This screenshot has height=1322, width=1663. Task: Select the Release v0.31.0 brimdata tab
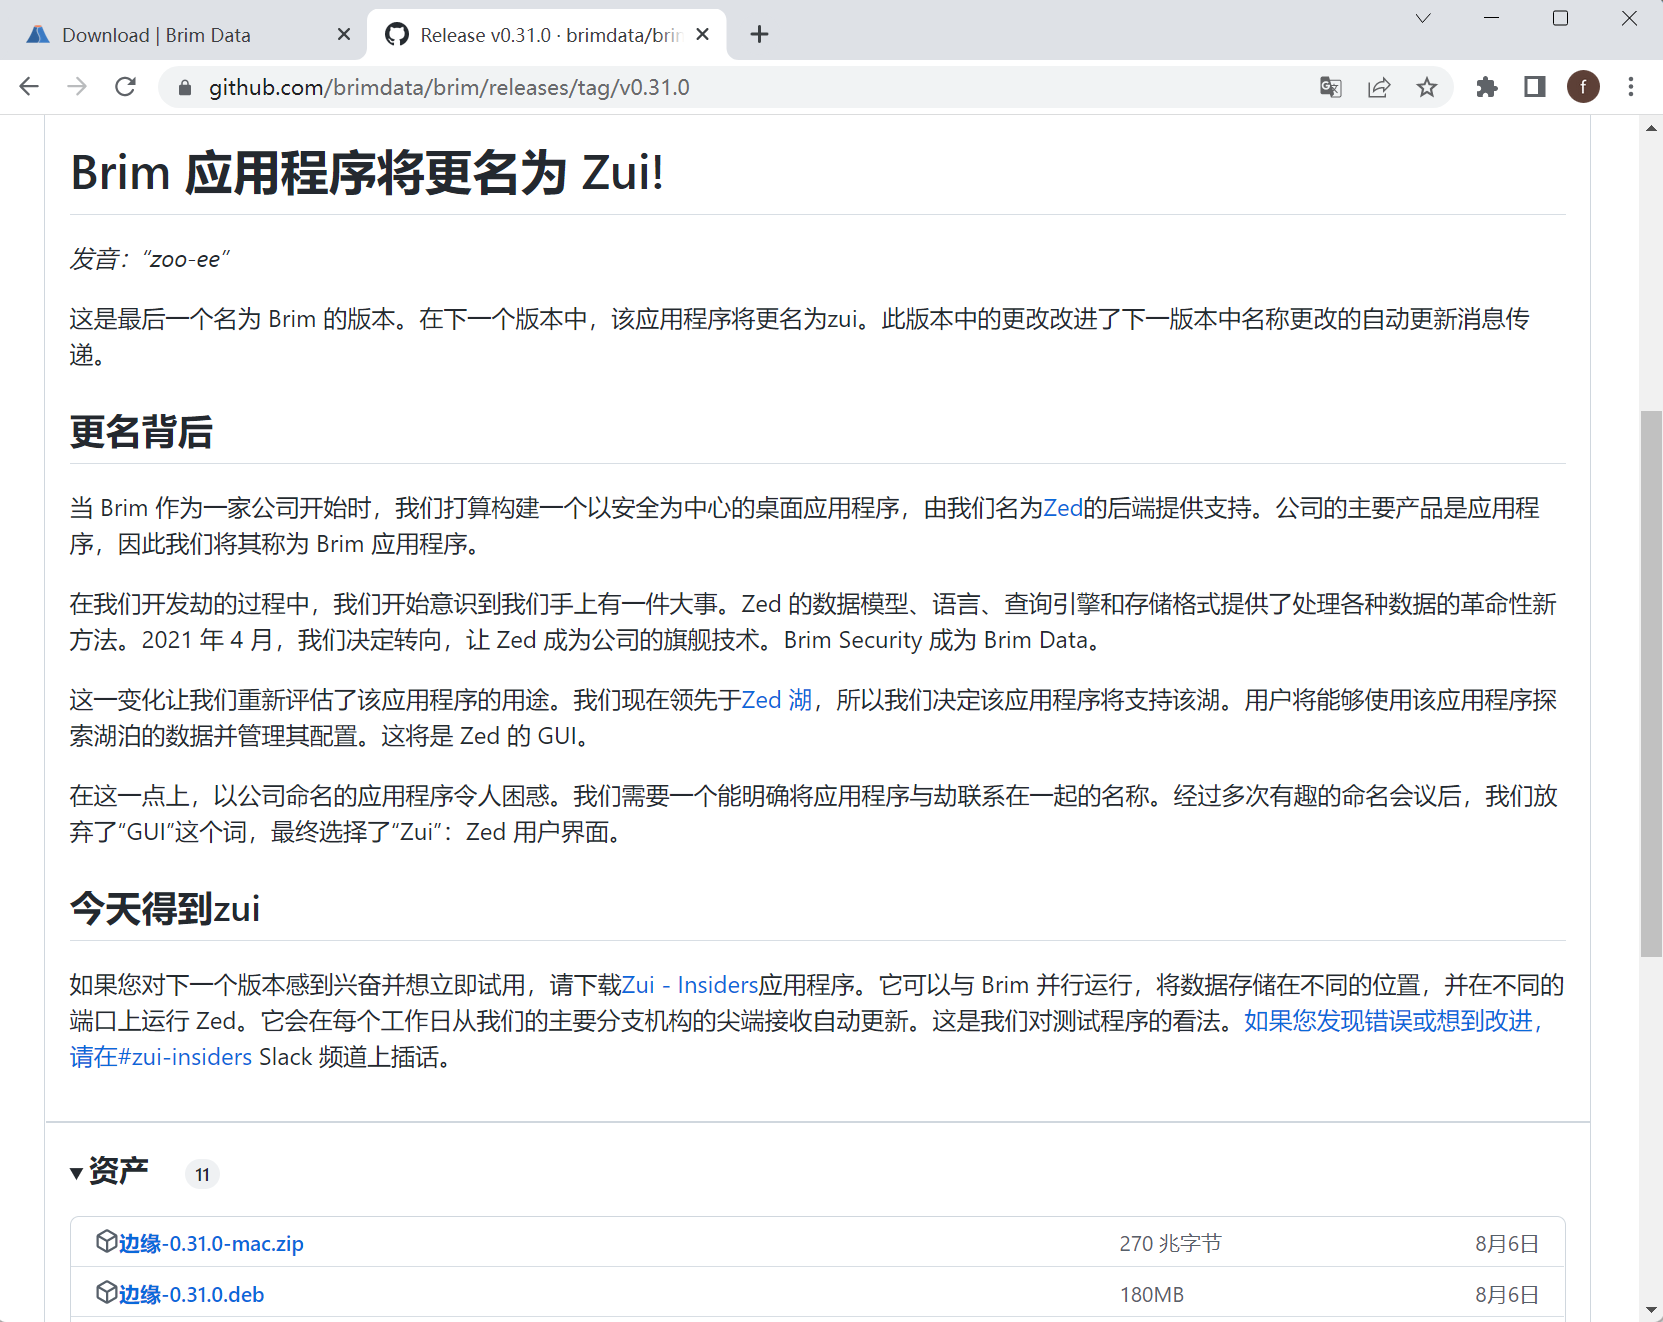[547, 35]
